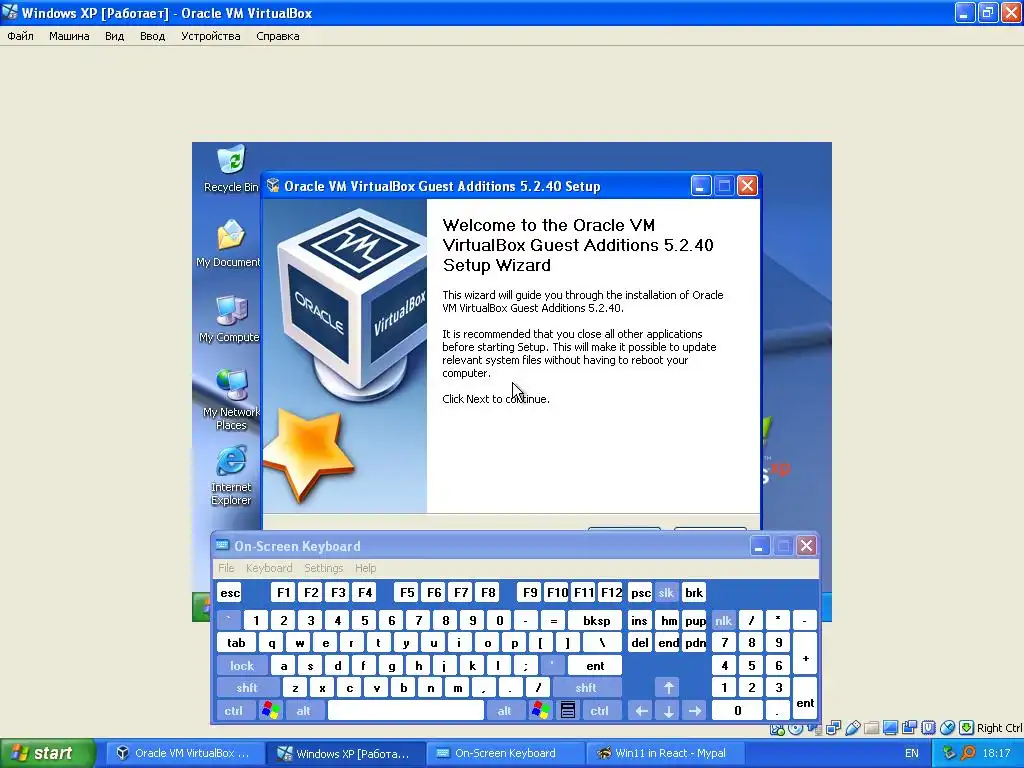
Task: Select the My Computer desktop icon
Action: (x=229, y=319)
